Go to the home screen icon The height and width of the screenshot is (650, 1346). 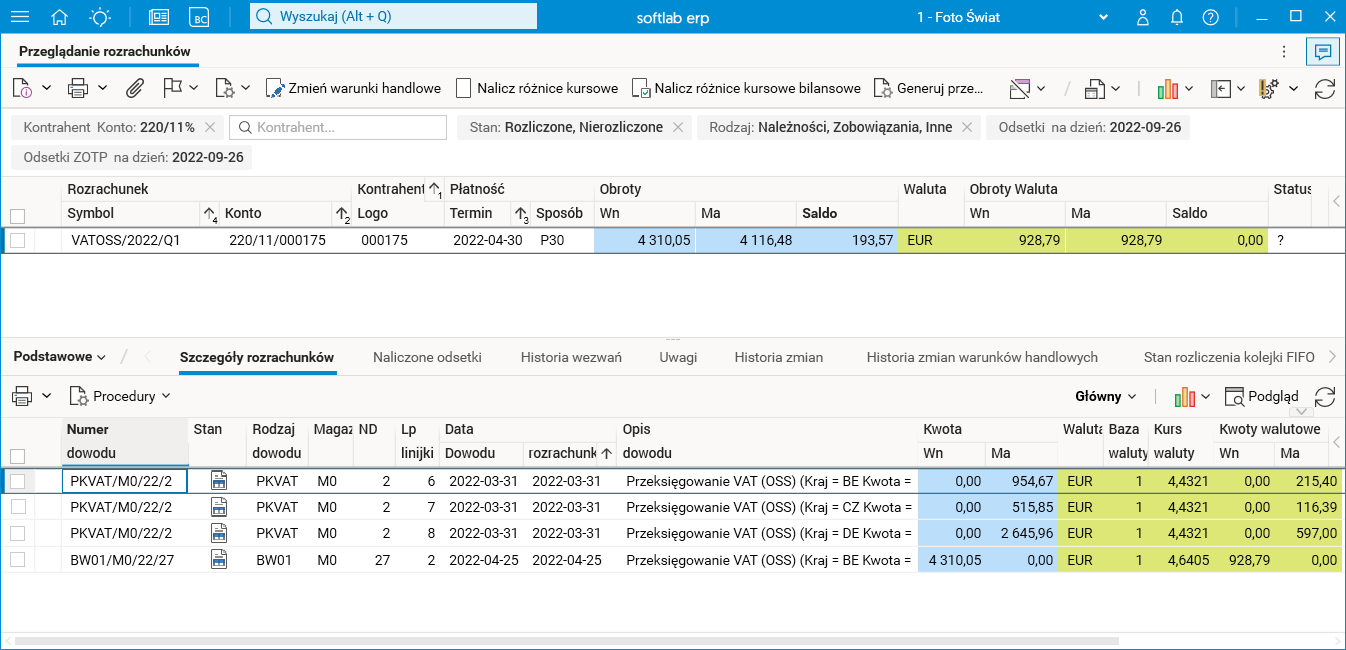(x=60, y=17)
